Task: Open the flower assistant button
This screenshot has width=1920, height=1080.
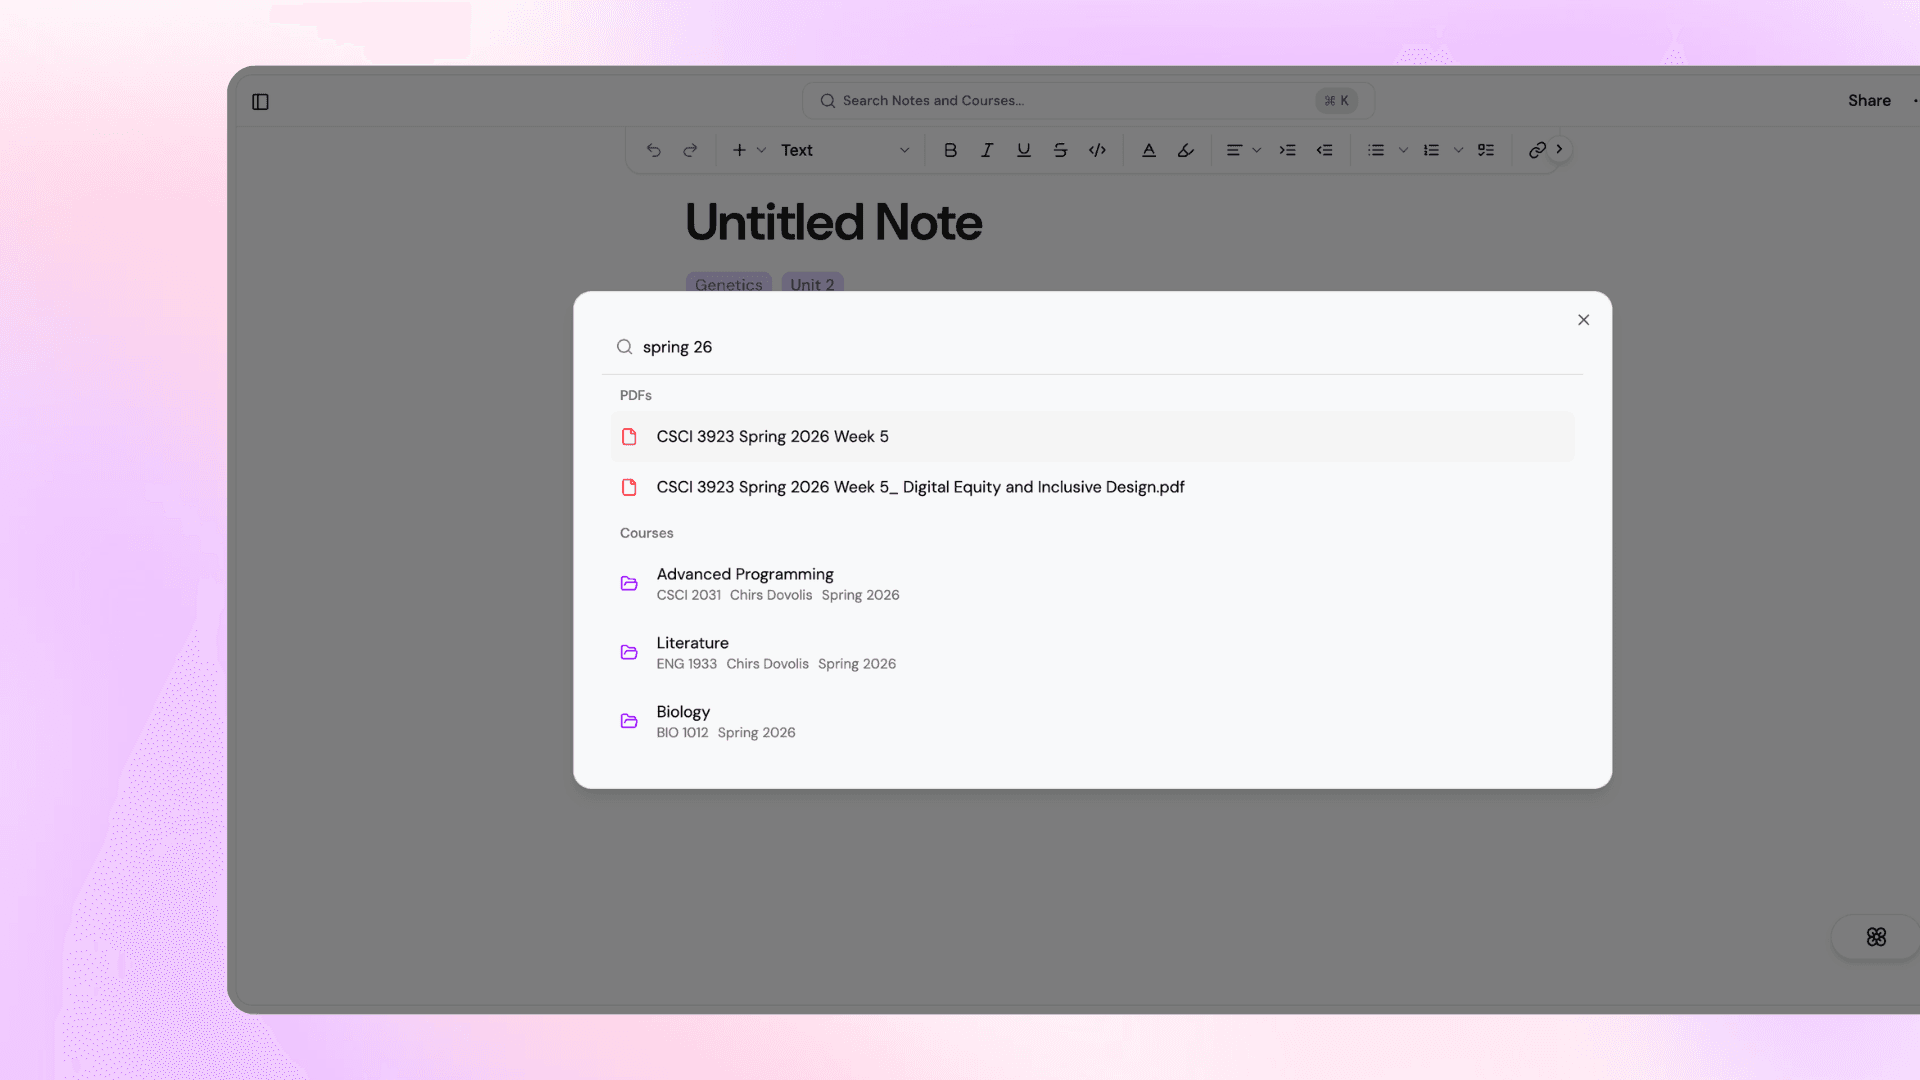Action: coord(1876,937)
